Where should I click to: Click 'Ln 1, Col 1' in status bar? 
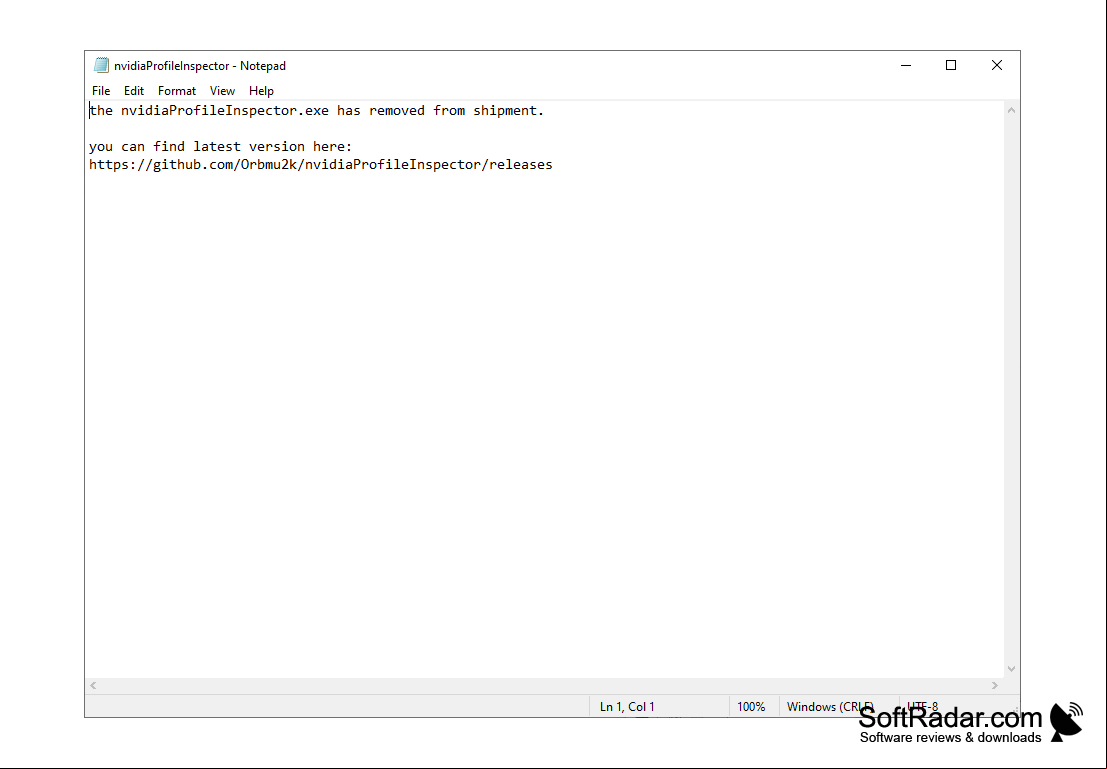(627, 706)
